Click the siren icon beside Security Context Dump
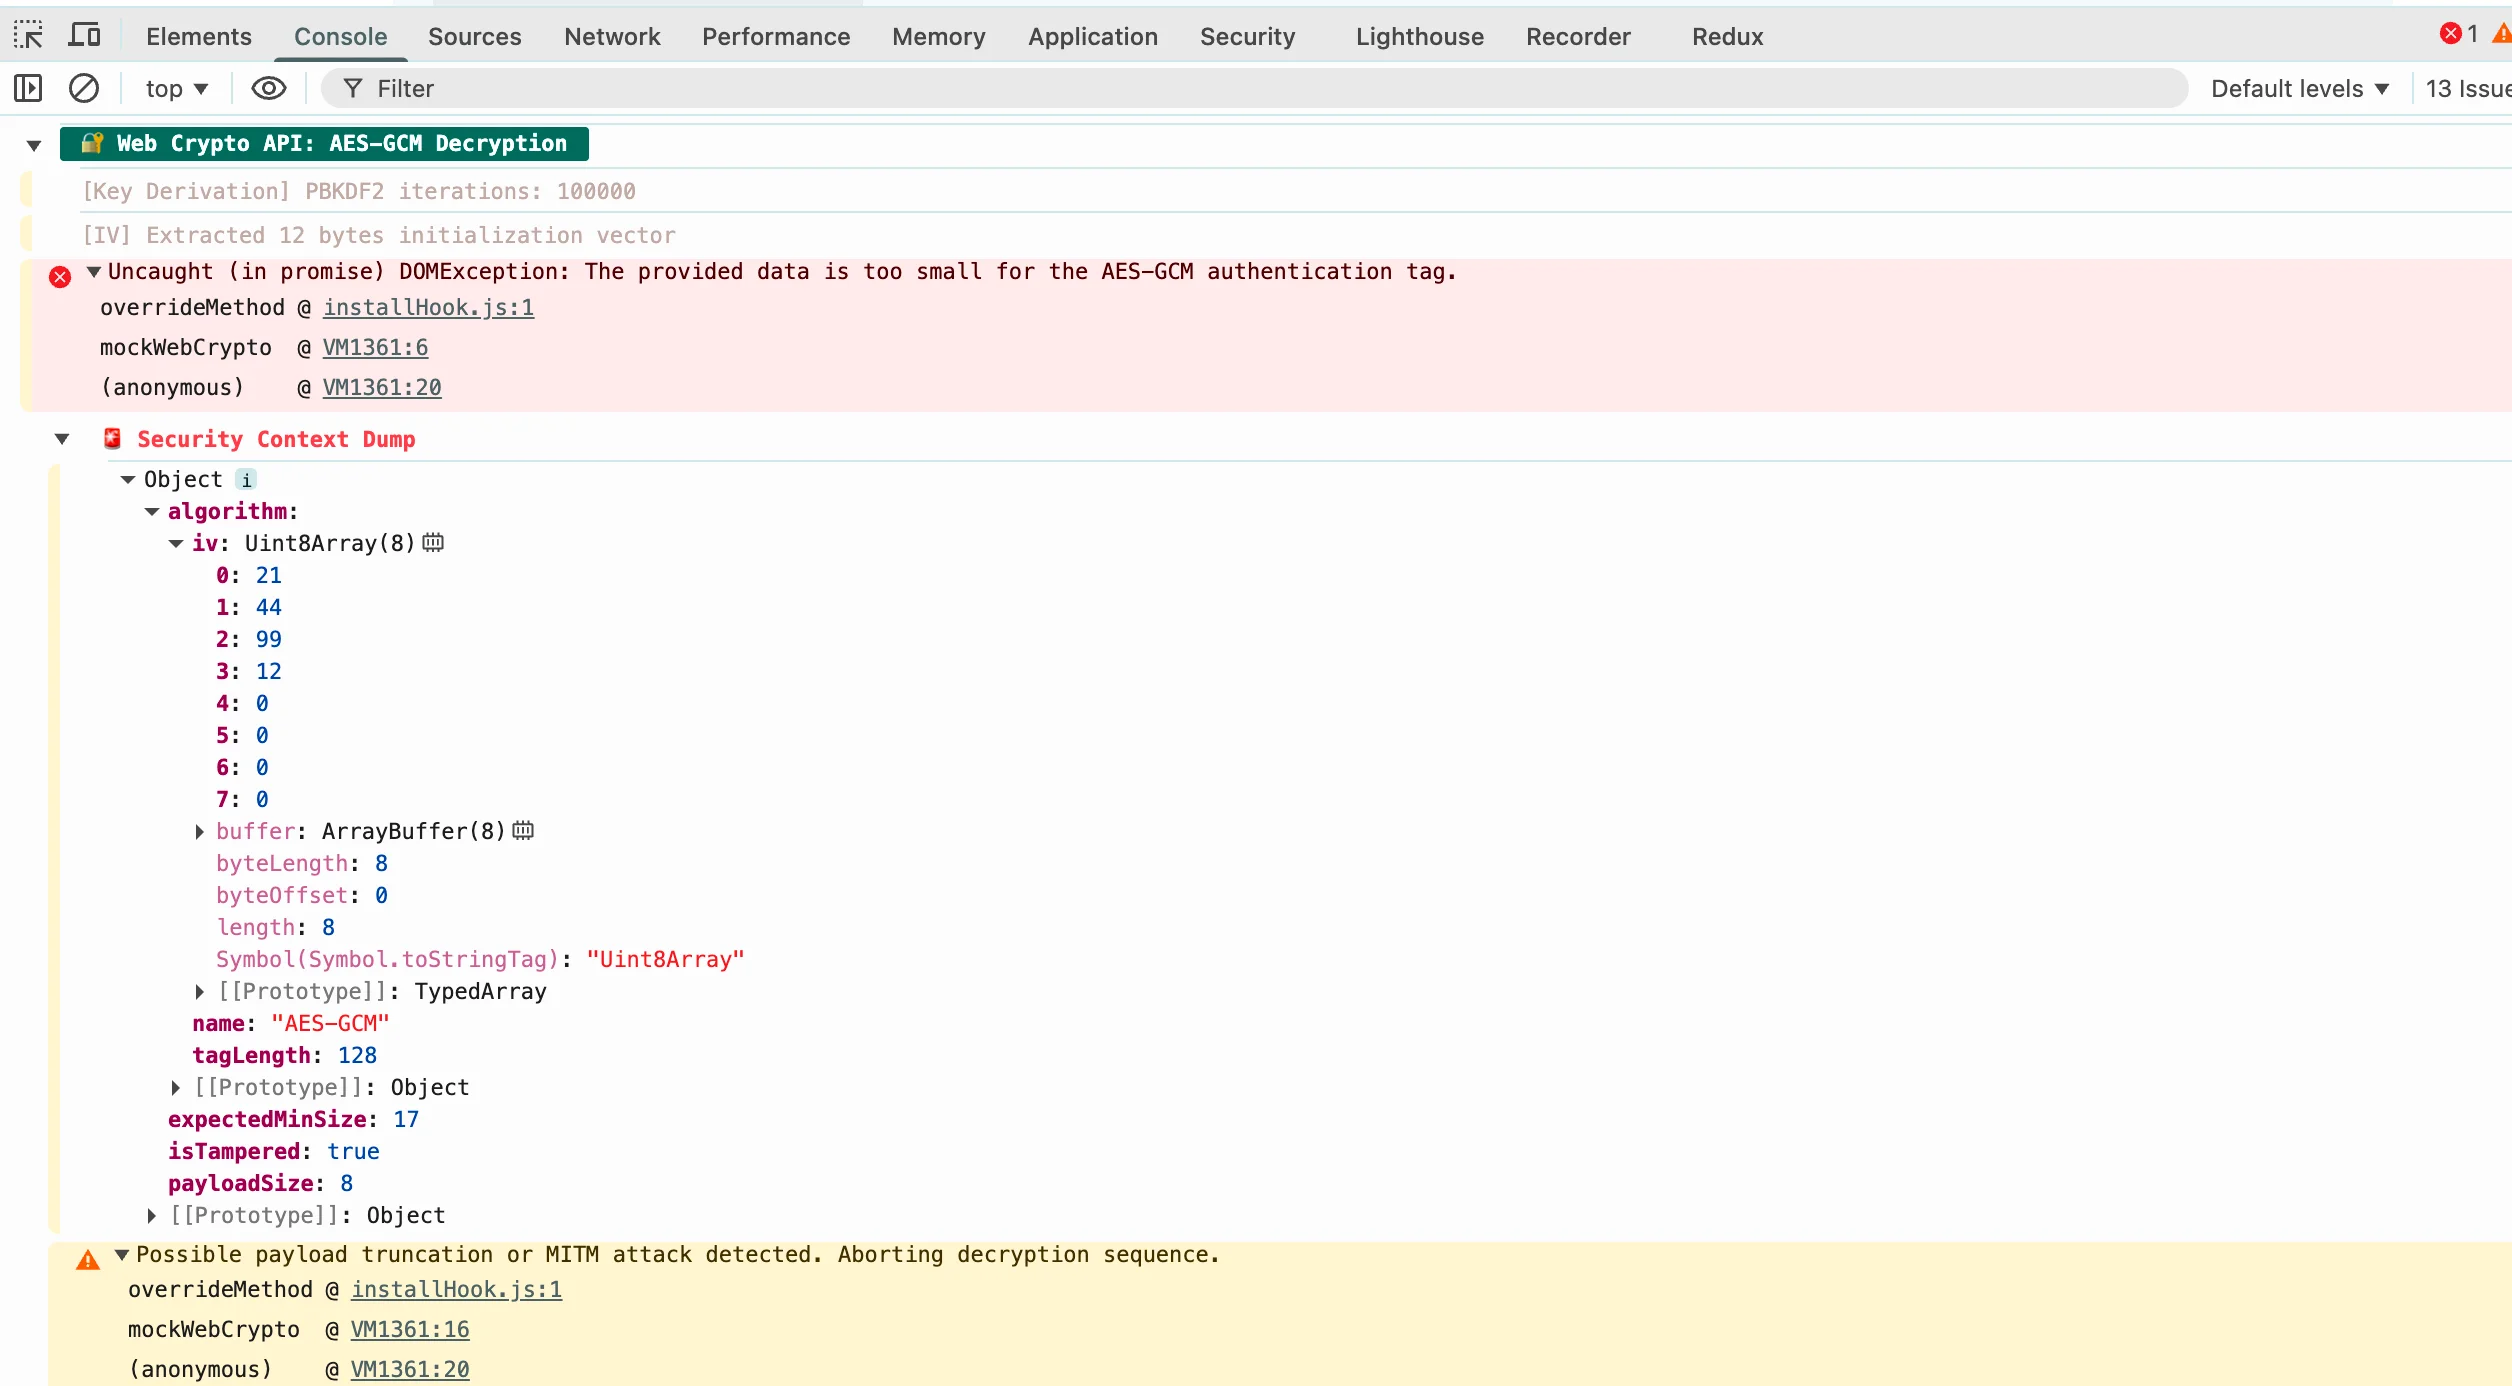The image size is (2512, 1386). click(113, 439)
